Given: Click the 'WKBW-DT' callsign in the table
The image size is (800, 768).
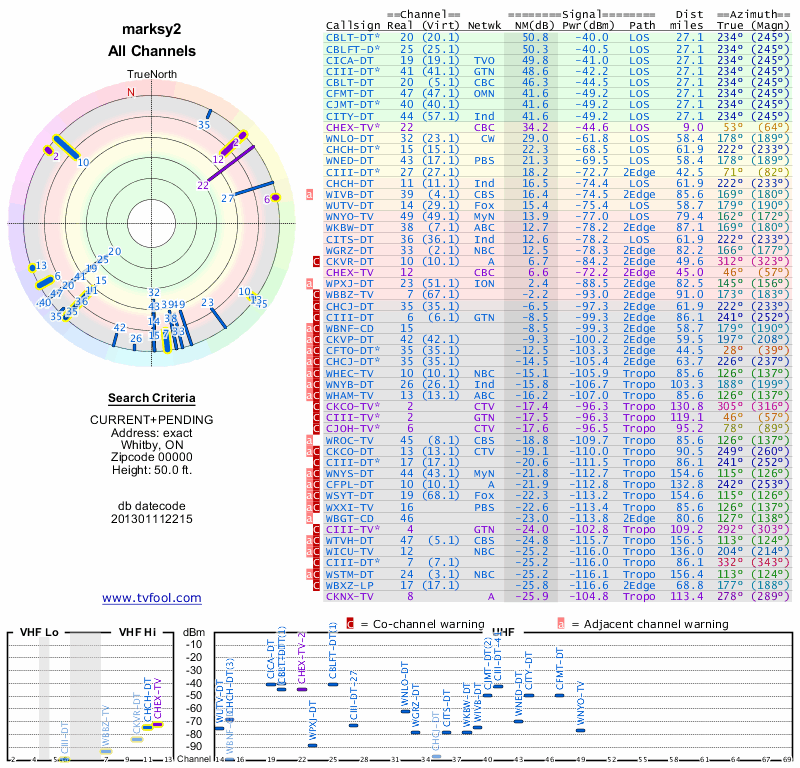Looking at the screenshot, I should point(349,228).
